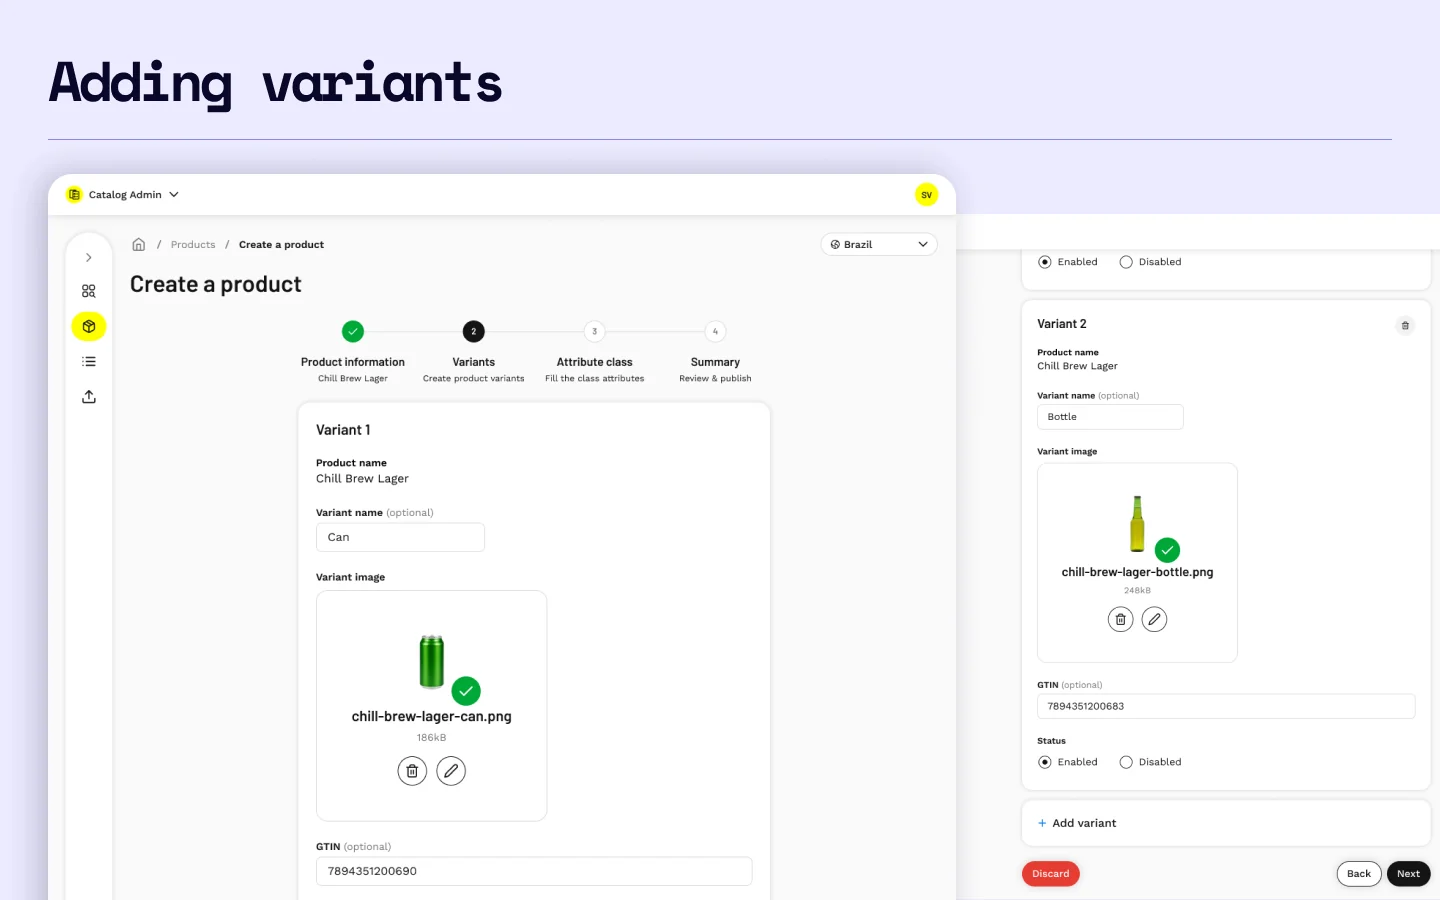Click Next to continue
The image size is (1440, 900).
coord(1408,874)
